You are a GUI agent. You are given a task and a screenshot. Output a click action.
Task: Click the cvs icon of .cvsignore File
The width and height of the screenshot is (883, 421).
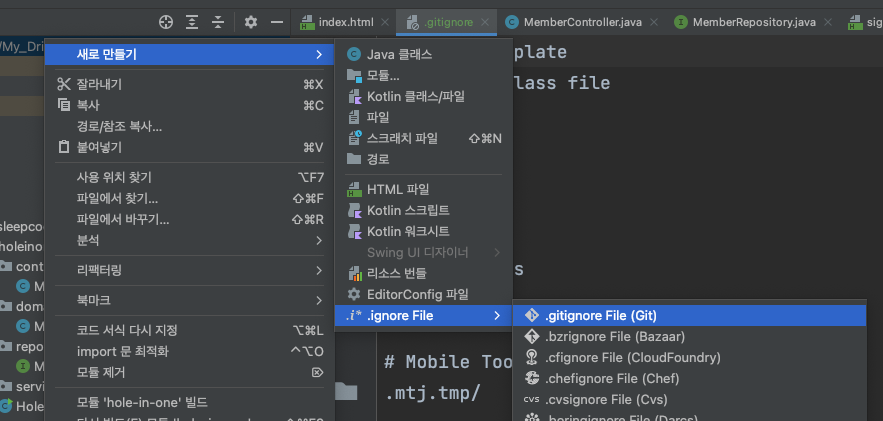point(531,400)
